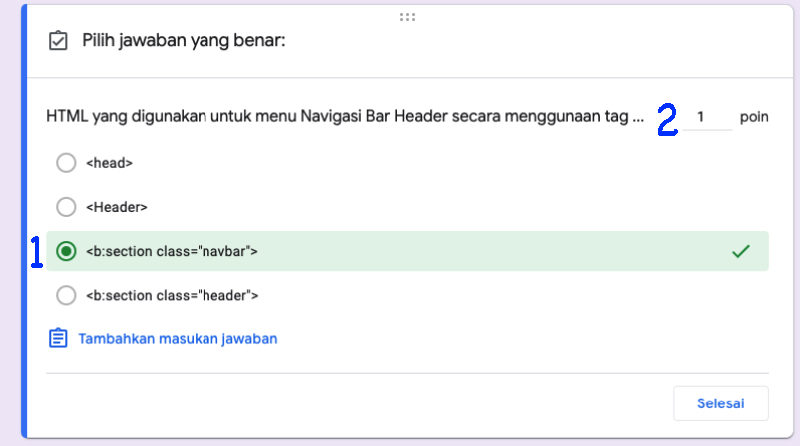Click the points input field
Image resolution: width=800 pixels, height=446 pixels.
[x=707, y=117]
